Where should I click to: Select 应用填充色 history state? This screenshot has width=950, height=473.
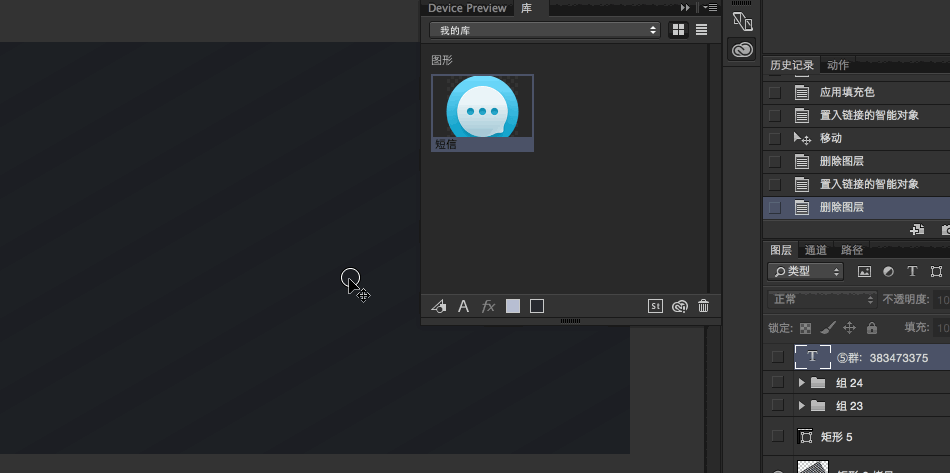(x=847, y=92)
